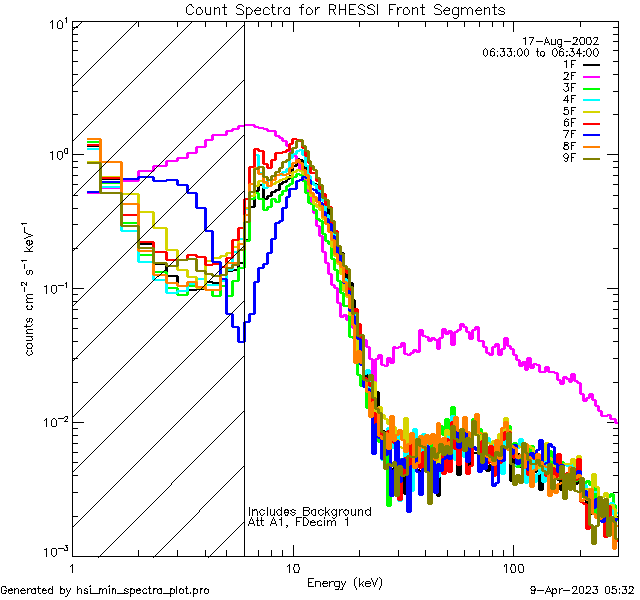
Task: Click the 100 tick label on energy axis
Action: pos(512,567)
